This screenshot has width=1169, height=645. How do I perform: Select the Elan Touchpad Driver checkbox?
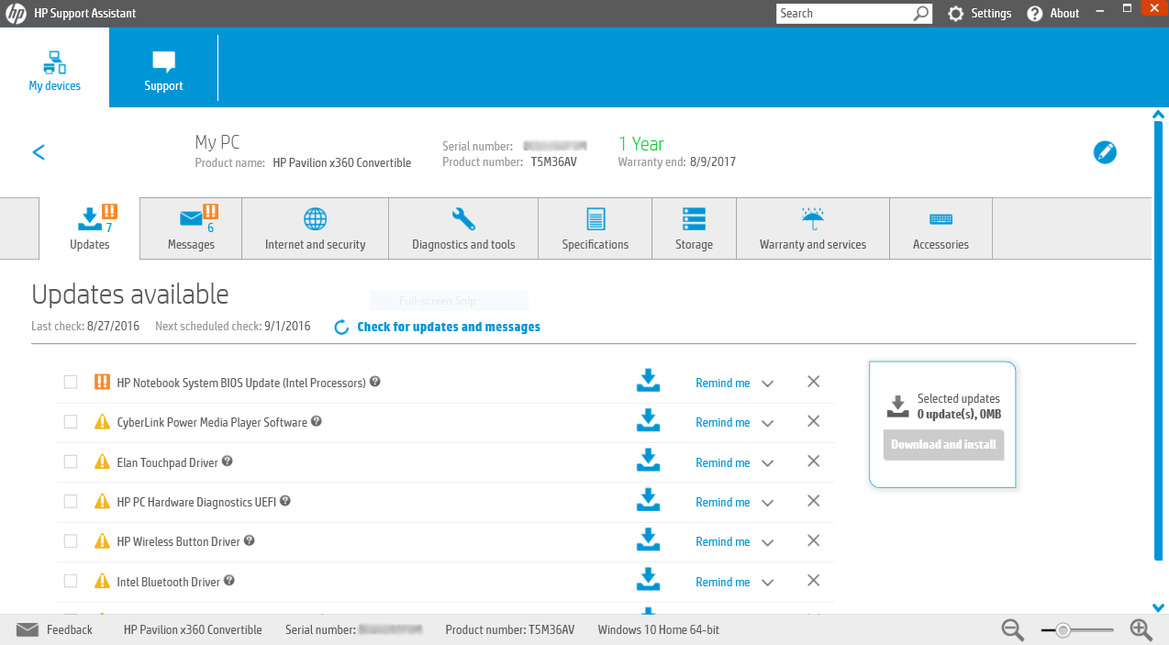pos(70,462)
